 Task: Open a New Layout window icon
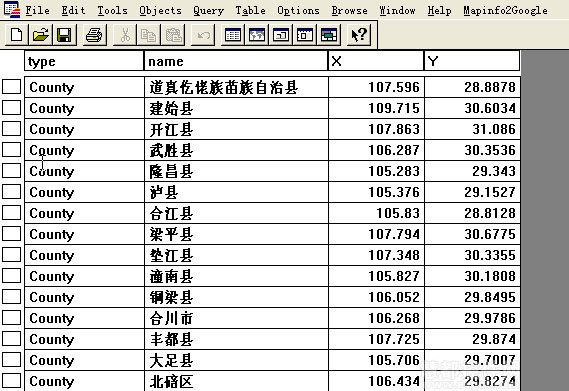tap(304, 35)
